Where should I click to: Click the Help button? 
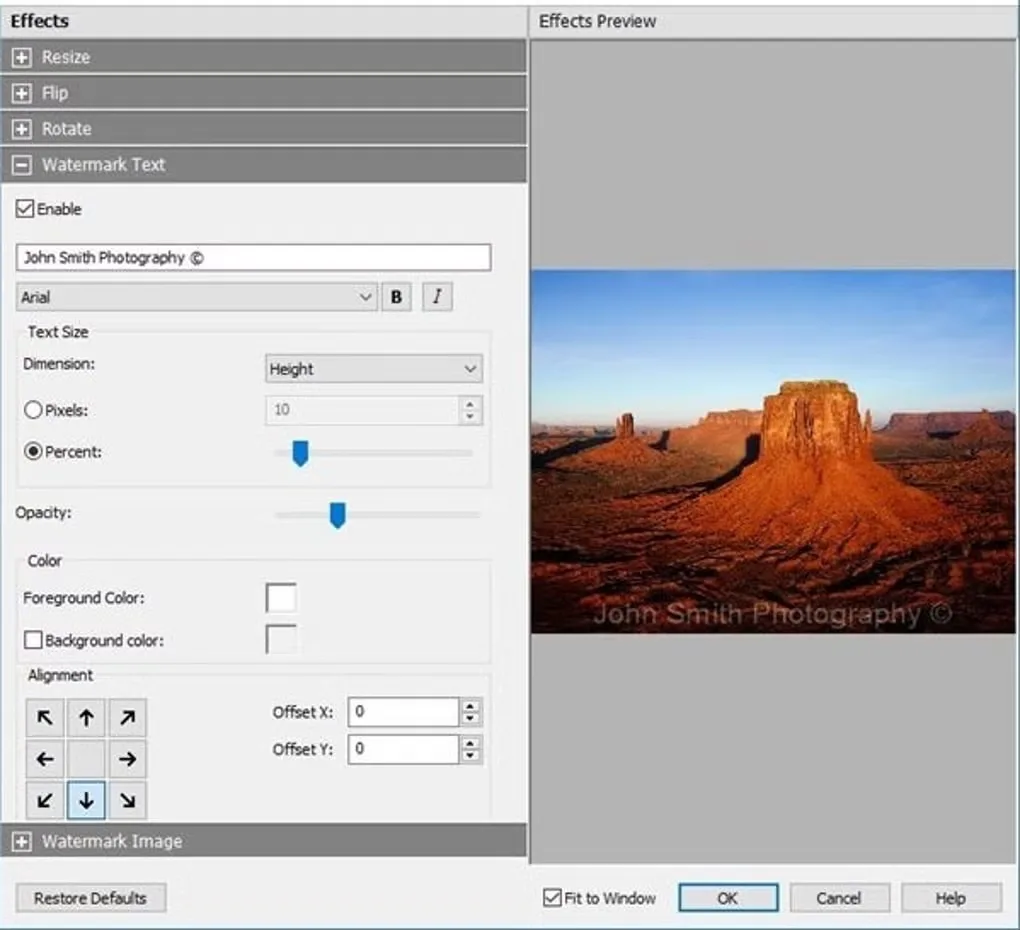click(951, 898)
